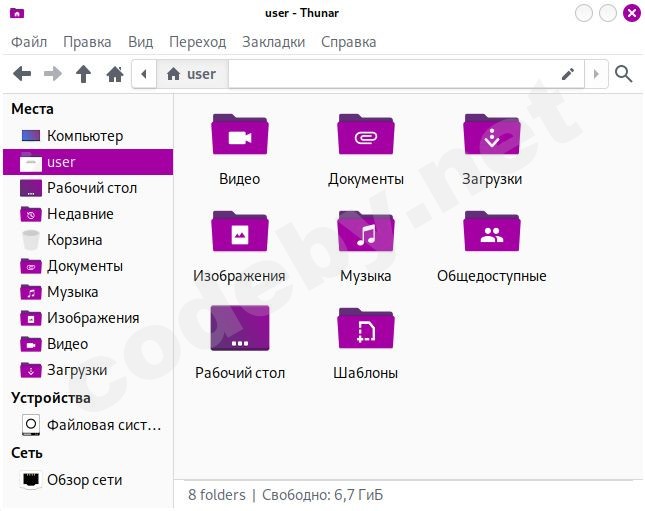
Task: Open Корзина trash in the sidebar
Action: coord(88,240)
